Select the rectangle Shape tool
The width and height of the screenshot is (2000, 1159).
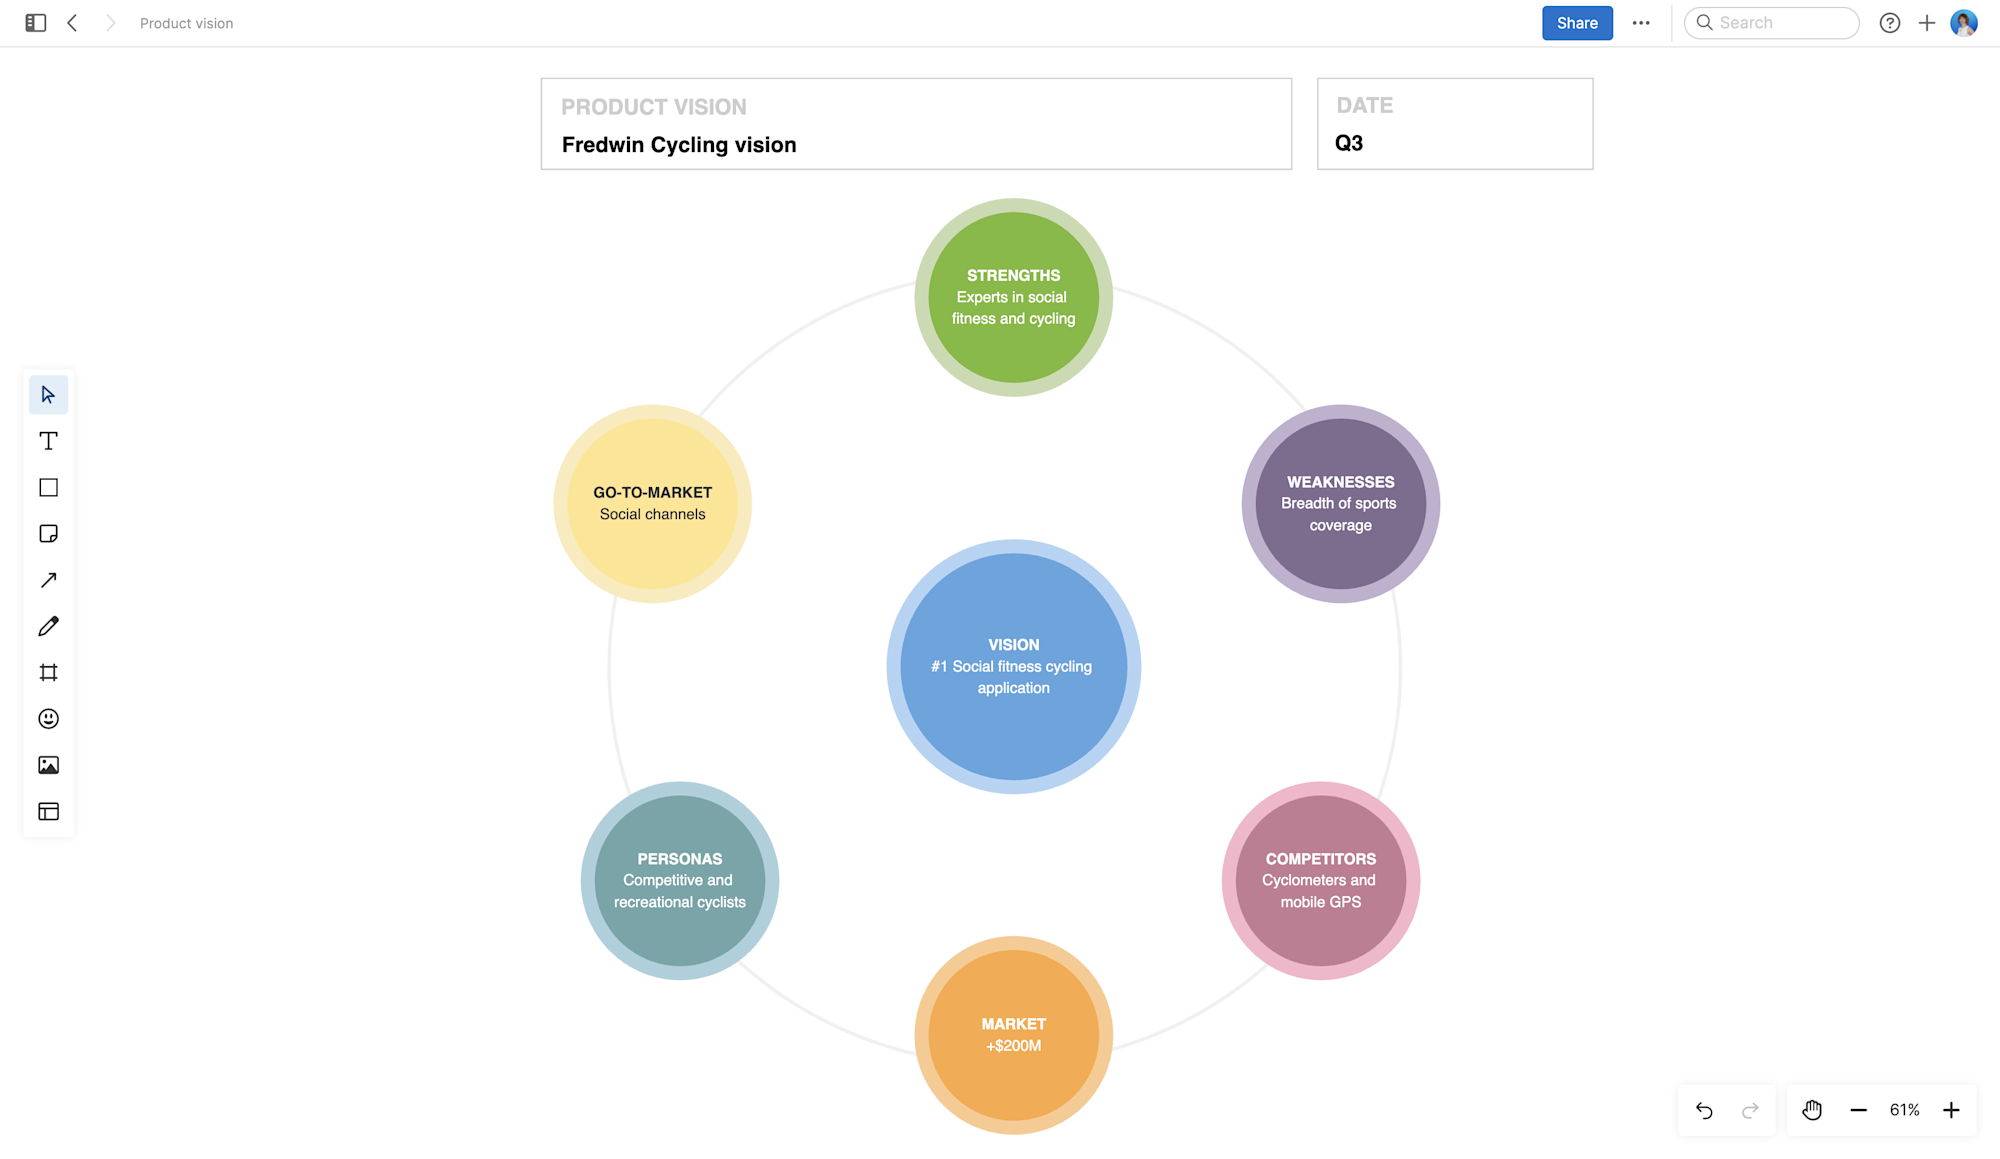[48, 488]
